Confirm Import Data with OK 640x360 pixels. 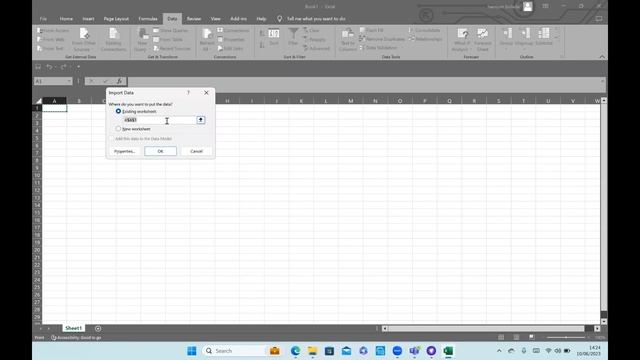pyautogui.click(x=160, y=151)
